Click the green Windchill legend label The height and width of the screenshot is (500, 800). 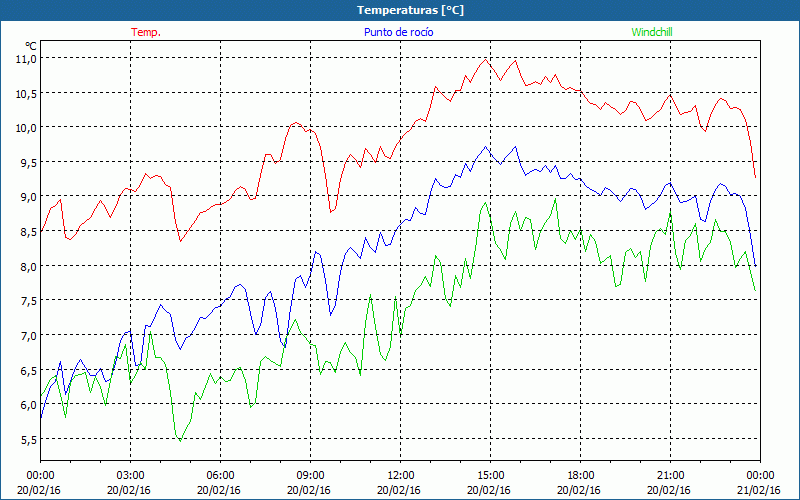coord(652,32)
